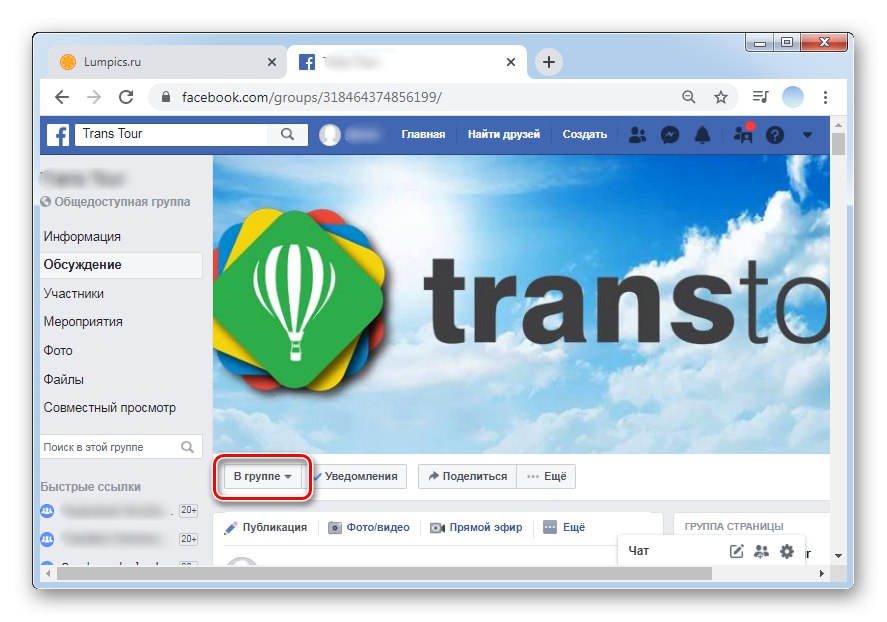Start a Публикация post
Viewport: 887px width, 622px height.
[266, 528]
